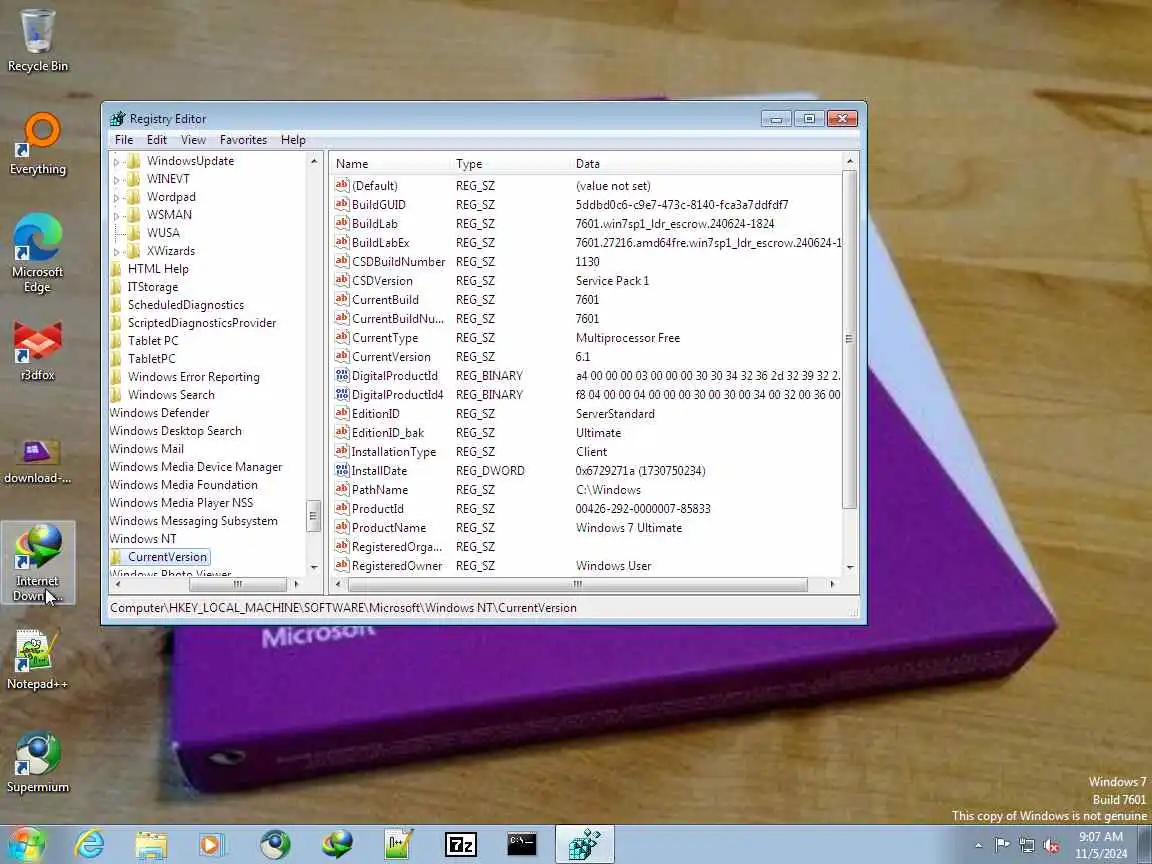
Task: Click the Action Center flag tray icon
Action: click(1001, 845)
